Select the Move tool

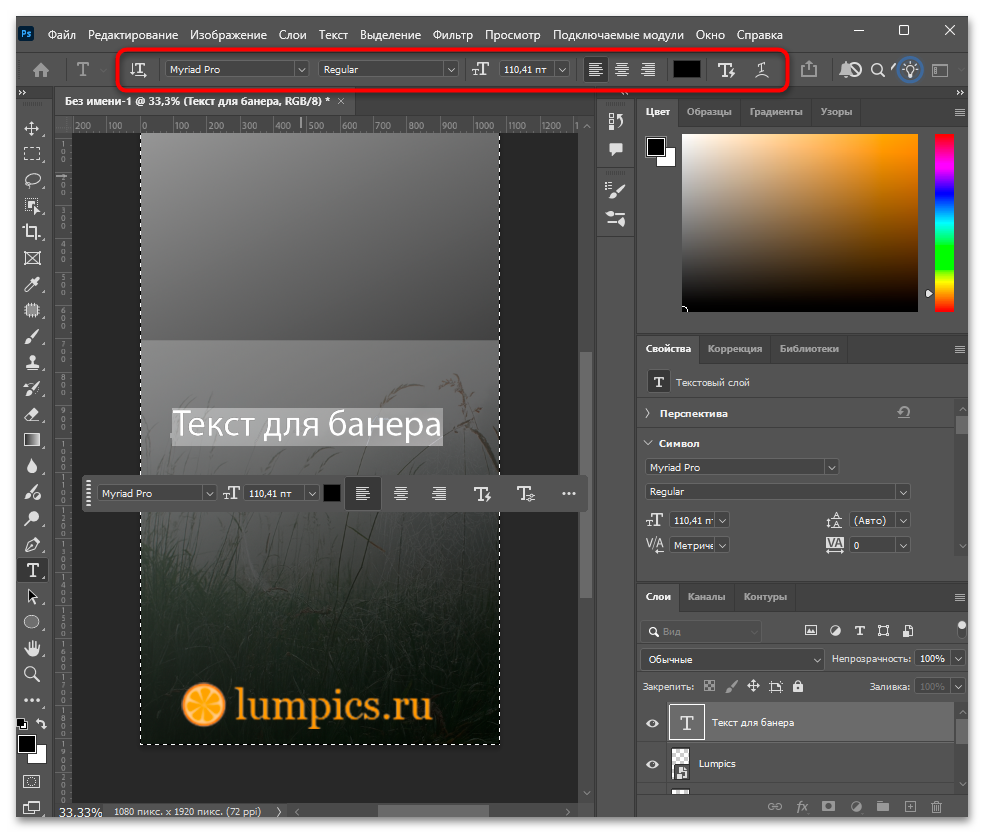coord(32,129)
